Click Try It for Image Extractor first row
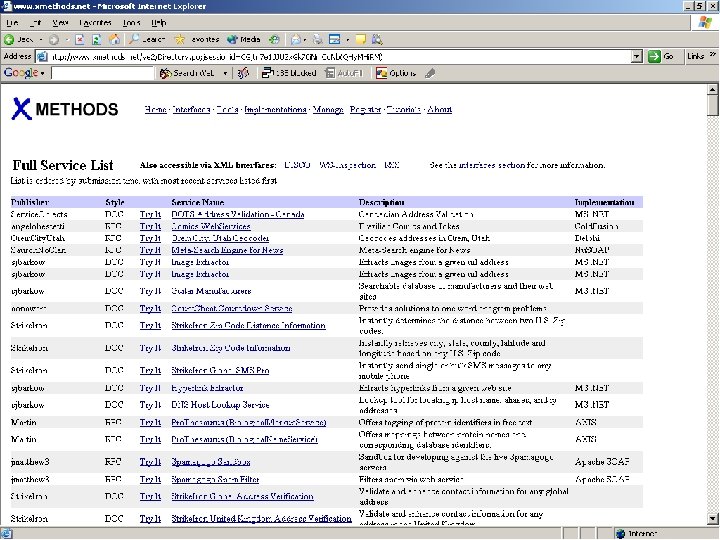 click(x=150, y=262)
